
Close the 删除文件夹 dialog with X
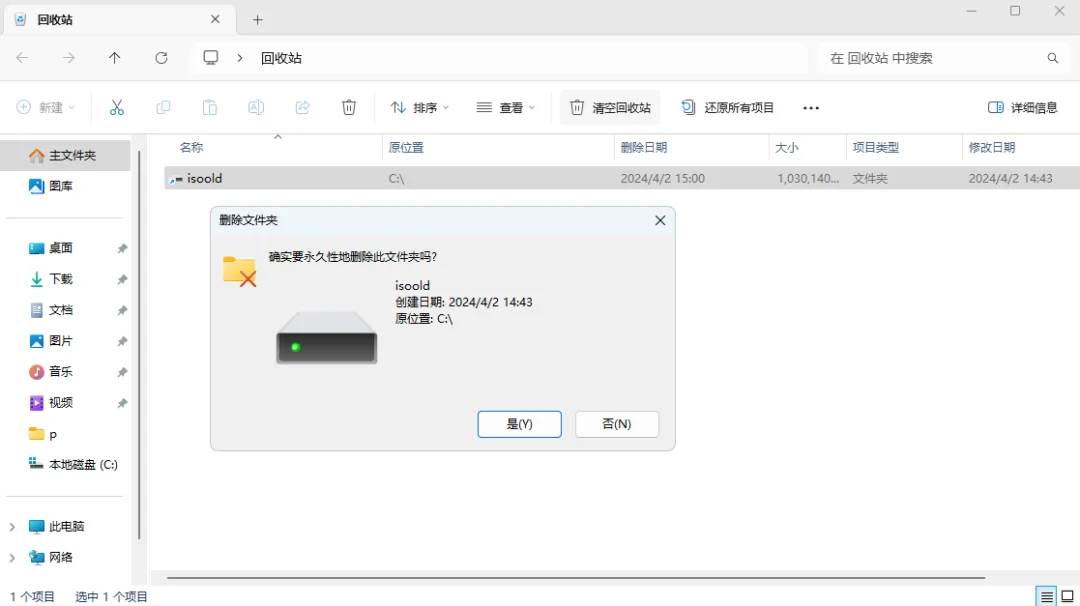660,220
